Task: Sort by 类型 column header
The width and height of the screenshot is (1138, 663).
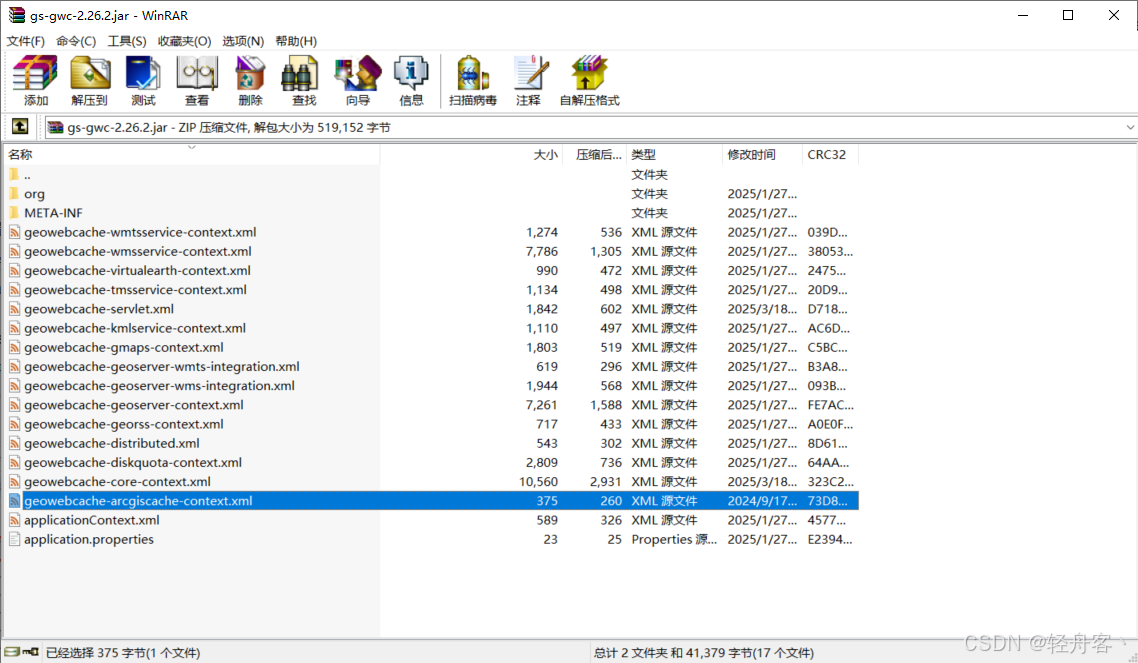Action: point(674,155)
